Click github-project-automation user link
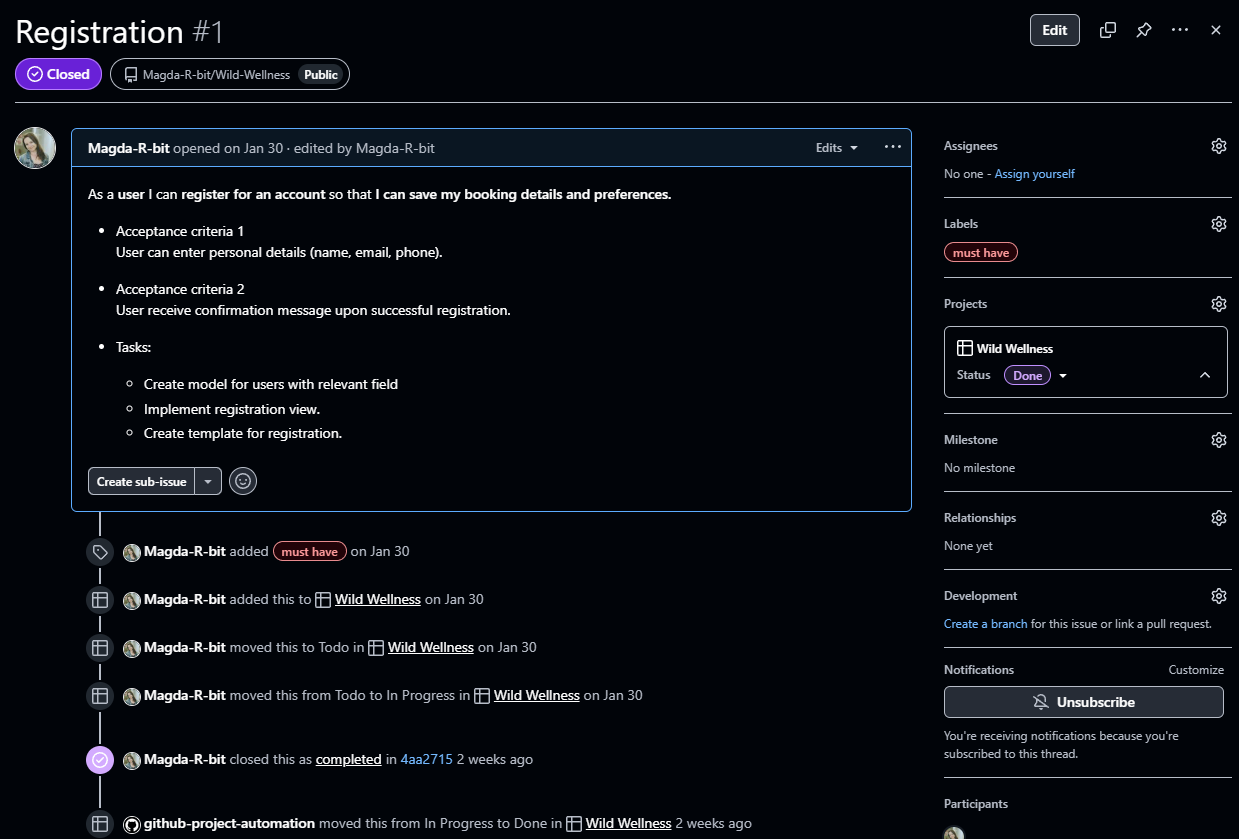This screenshot has height=839, width=1239. 229,824
